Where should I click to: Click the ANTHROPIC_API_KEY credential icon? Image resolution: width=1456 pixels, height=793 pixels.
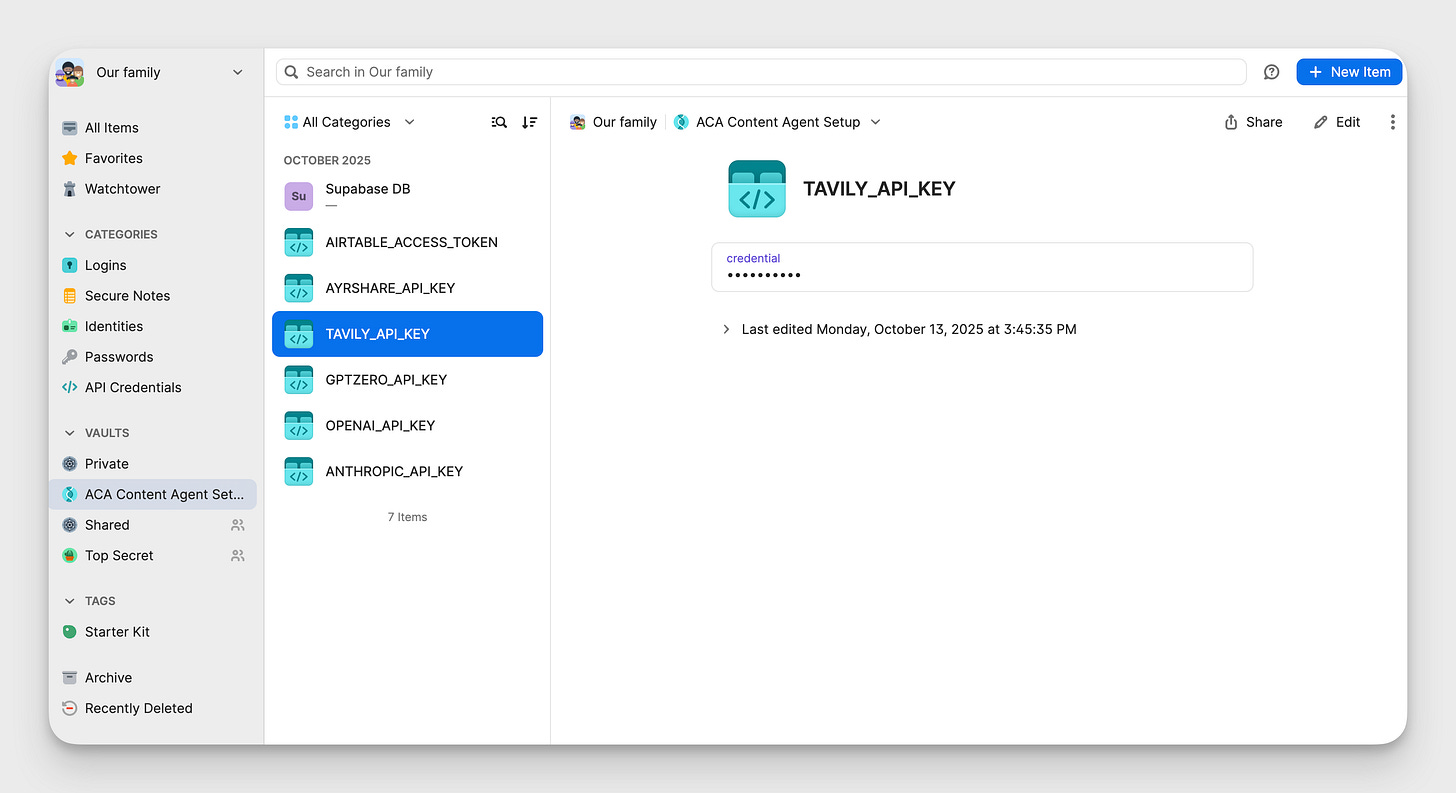pyautogui.click(x=299, y=471)
